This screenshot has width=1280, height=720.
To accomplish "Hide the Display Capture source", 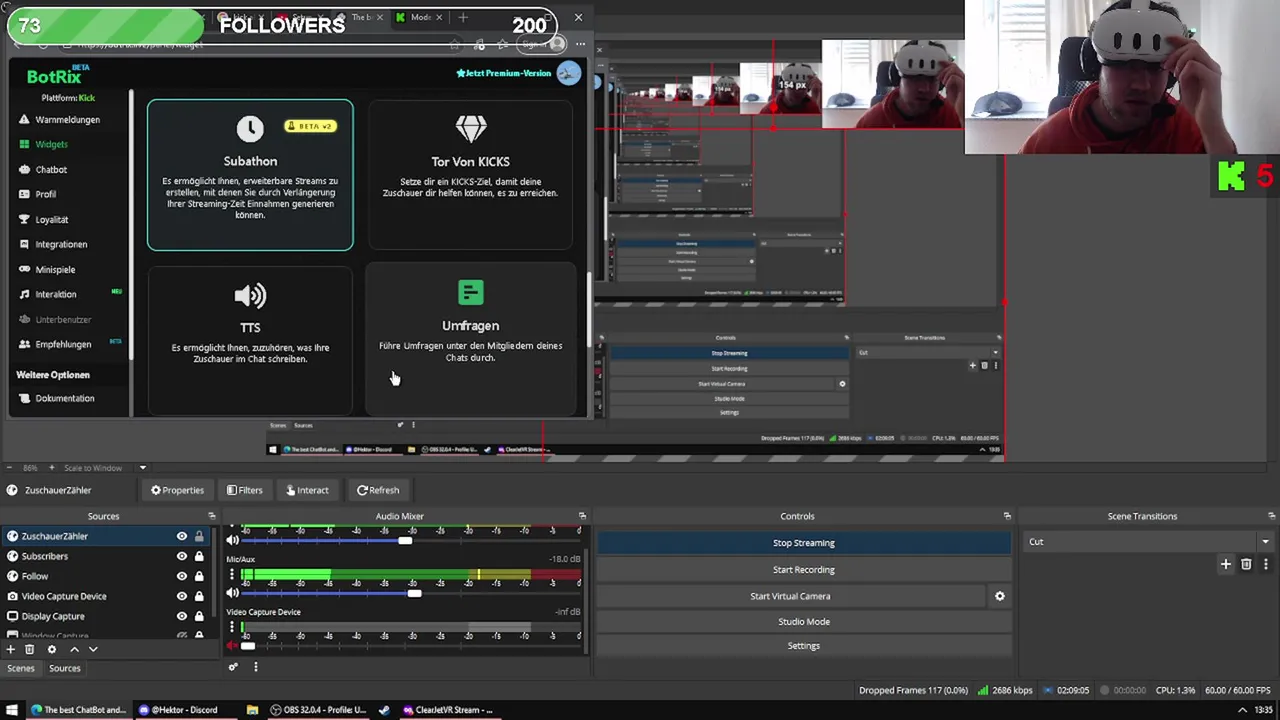I will [182, 616].
